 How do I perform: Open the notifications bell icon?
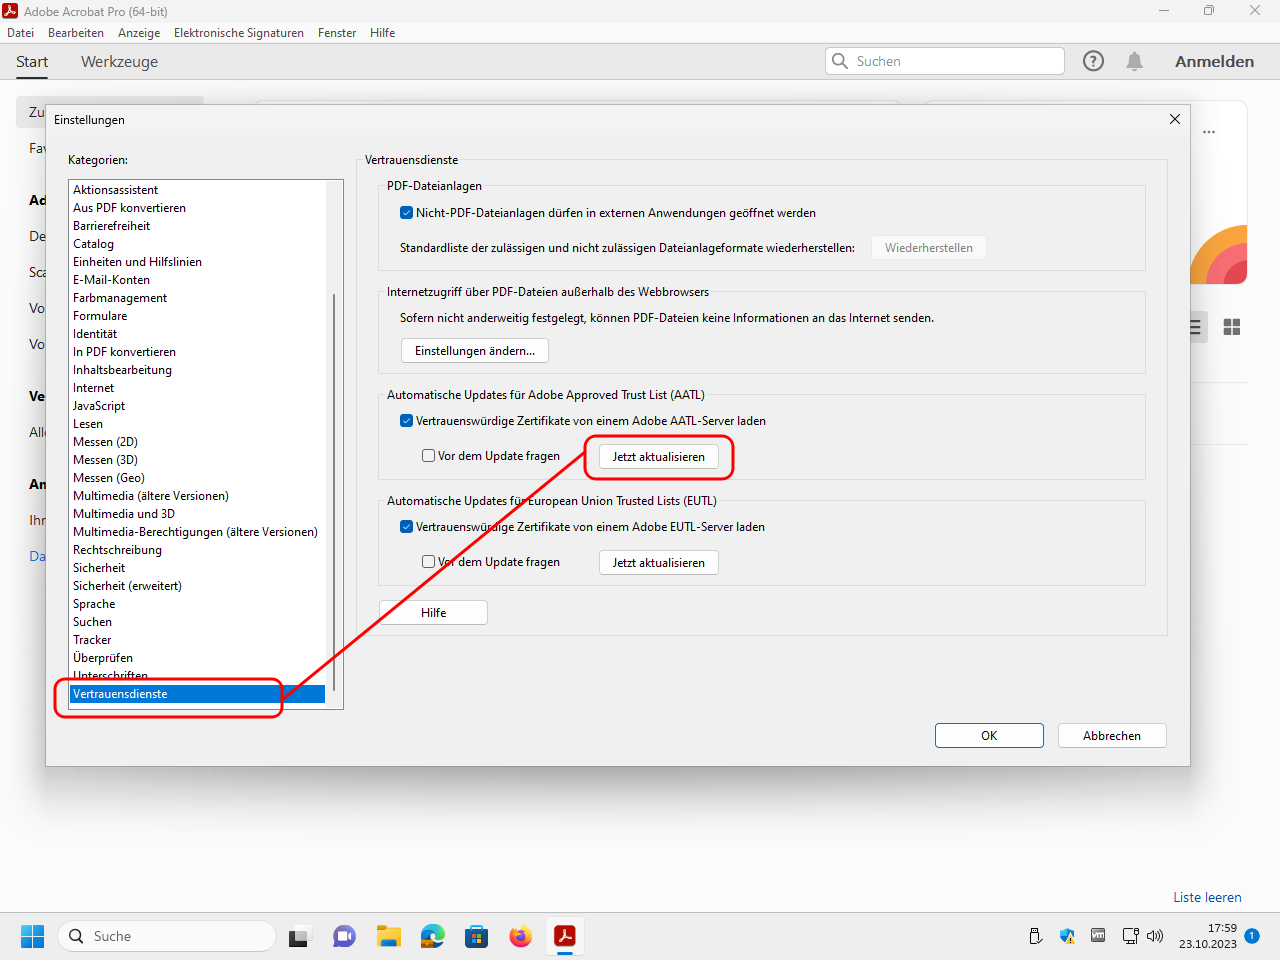click(x=1134, y=61)
